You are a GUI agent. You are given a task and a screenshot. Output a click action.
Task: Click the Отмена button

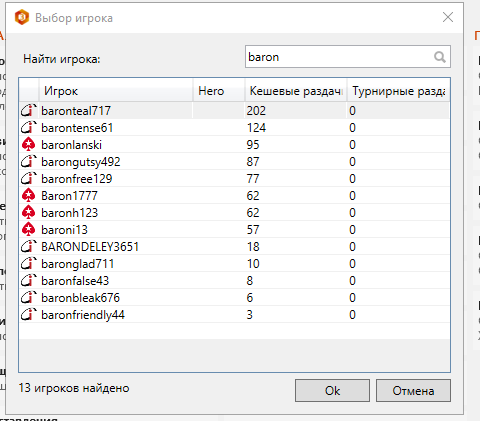[413, 390]
